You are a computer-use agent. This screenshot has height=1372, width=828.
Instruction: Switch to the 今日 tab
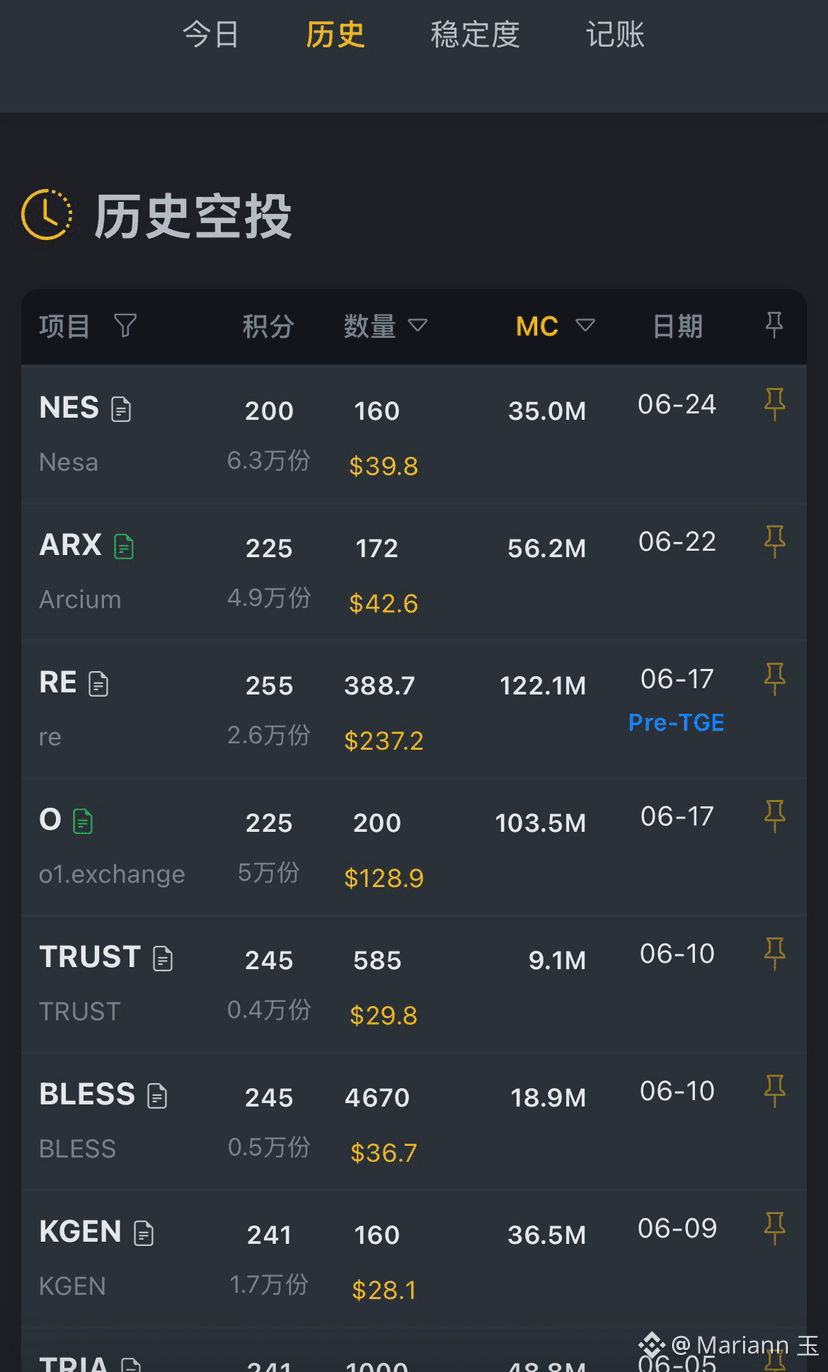[x=211, y=35]
